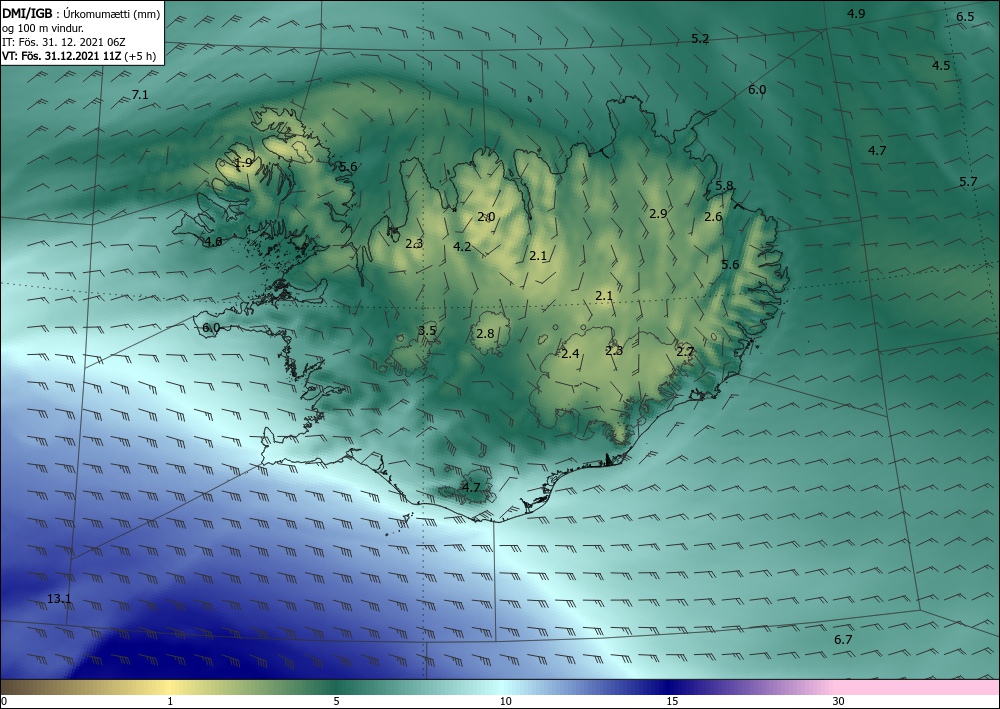Image resolution: width=1000 pixels, height=709 pixels.
Task: Click the 4.2 value label
Action: click(x=462, y=247)
